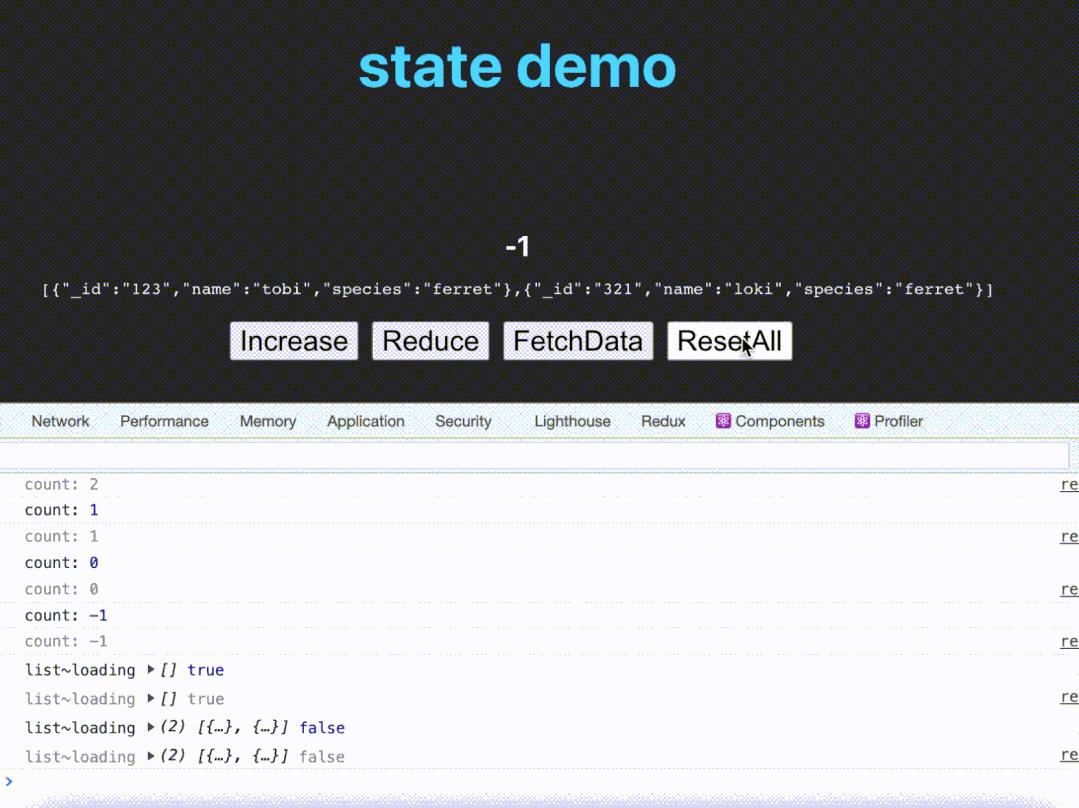
Task: Open source link for dimmed 'list~loading false' row
Action: point(1069,755)
